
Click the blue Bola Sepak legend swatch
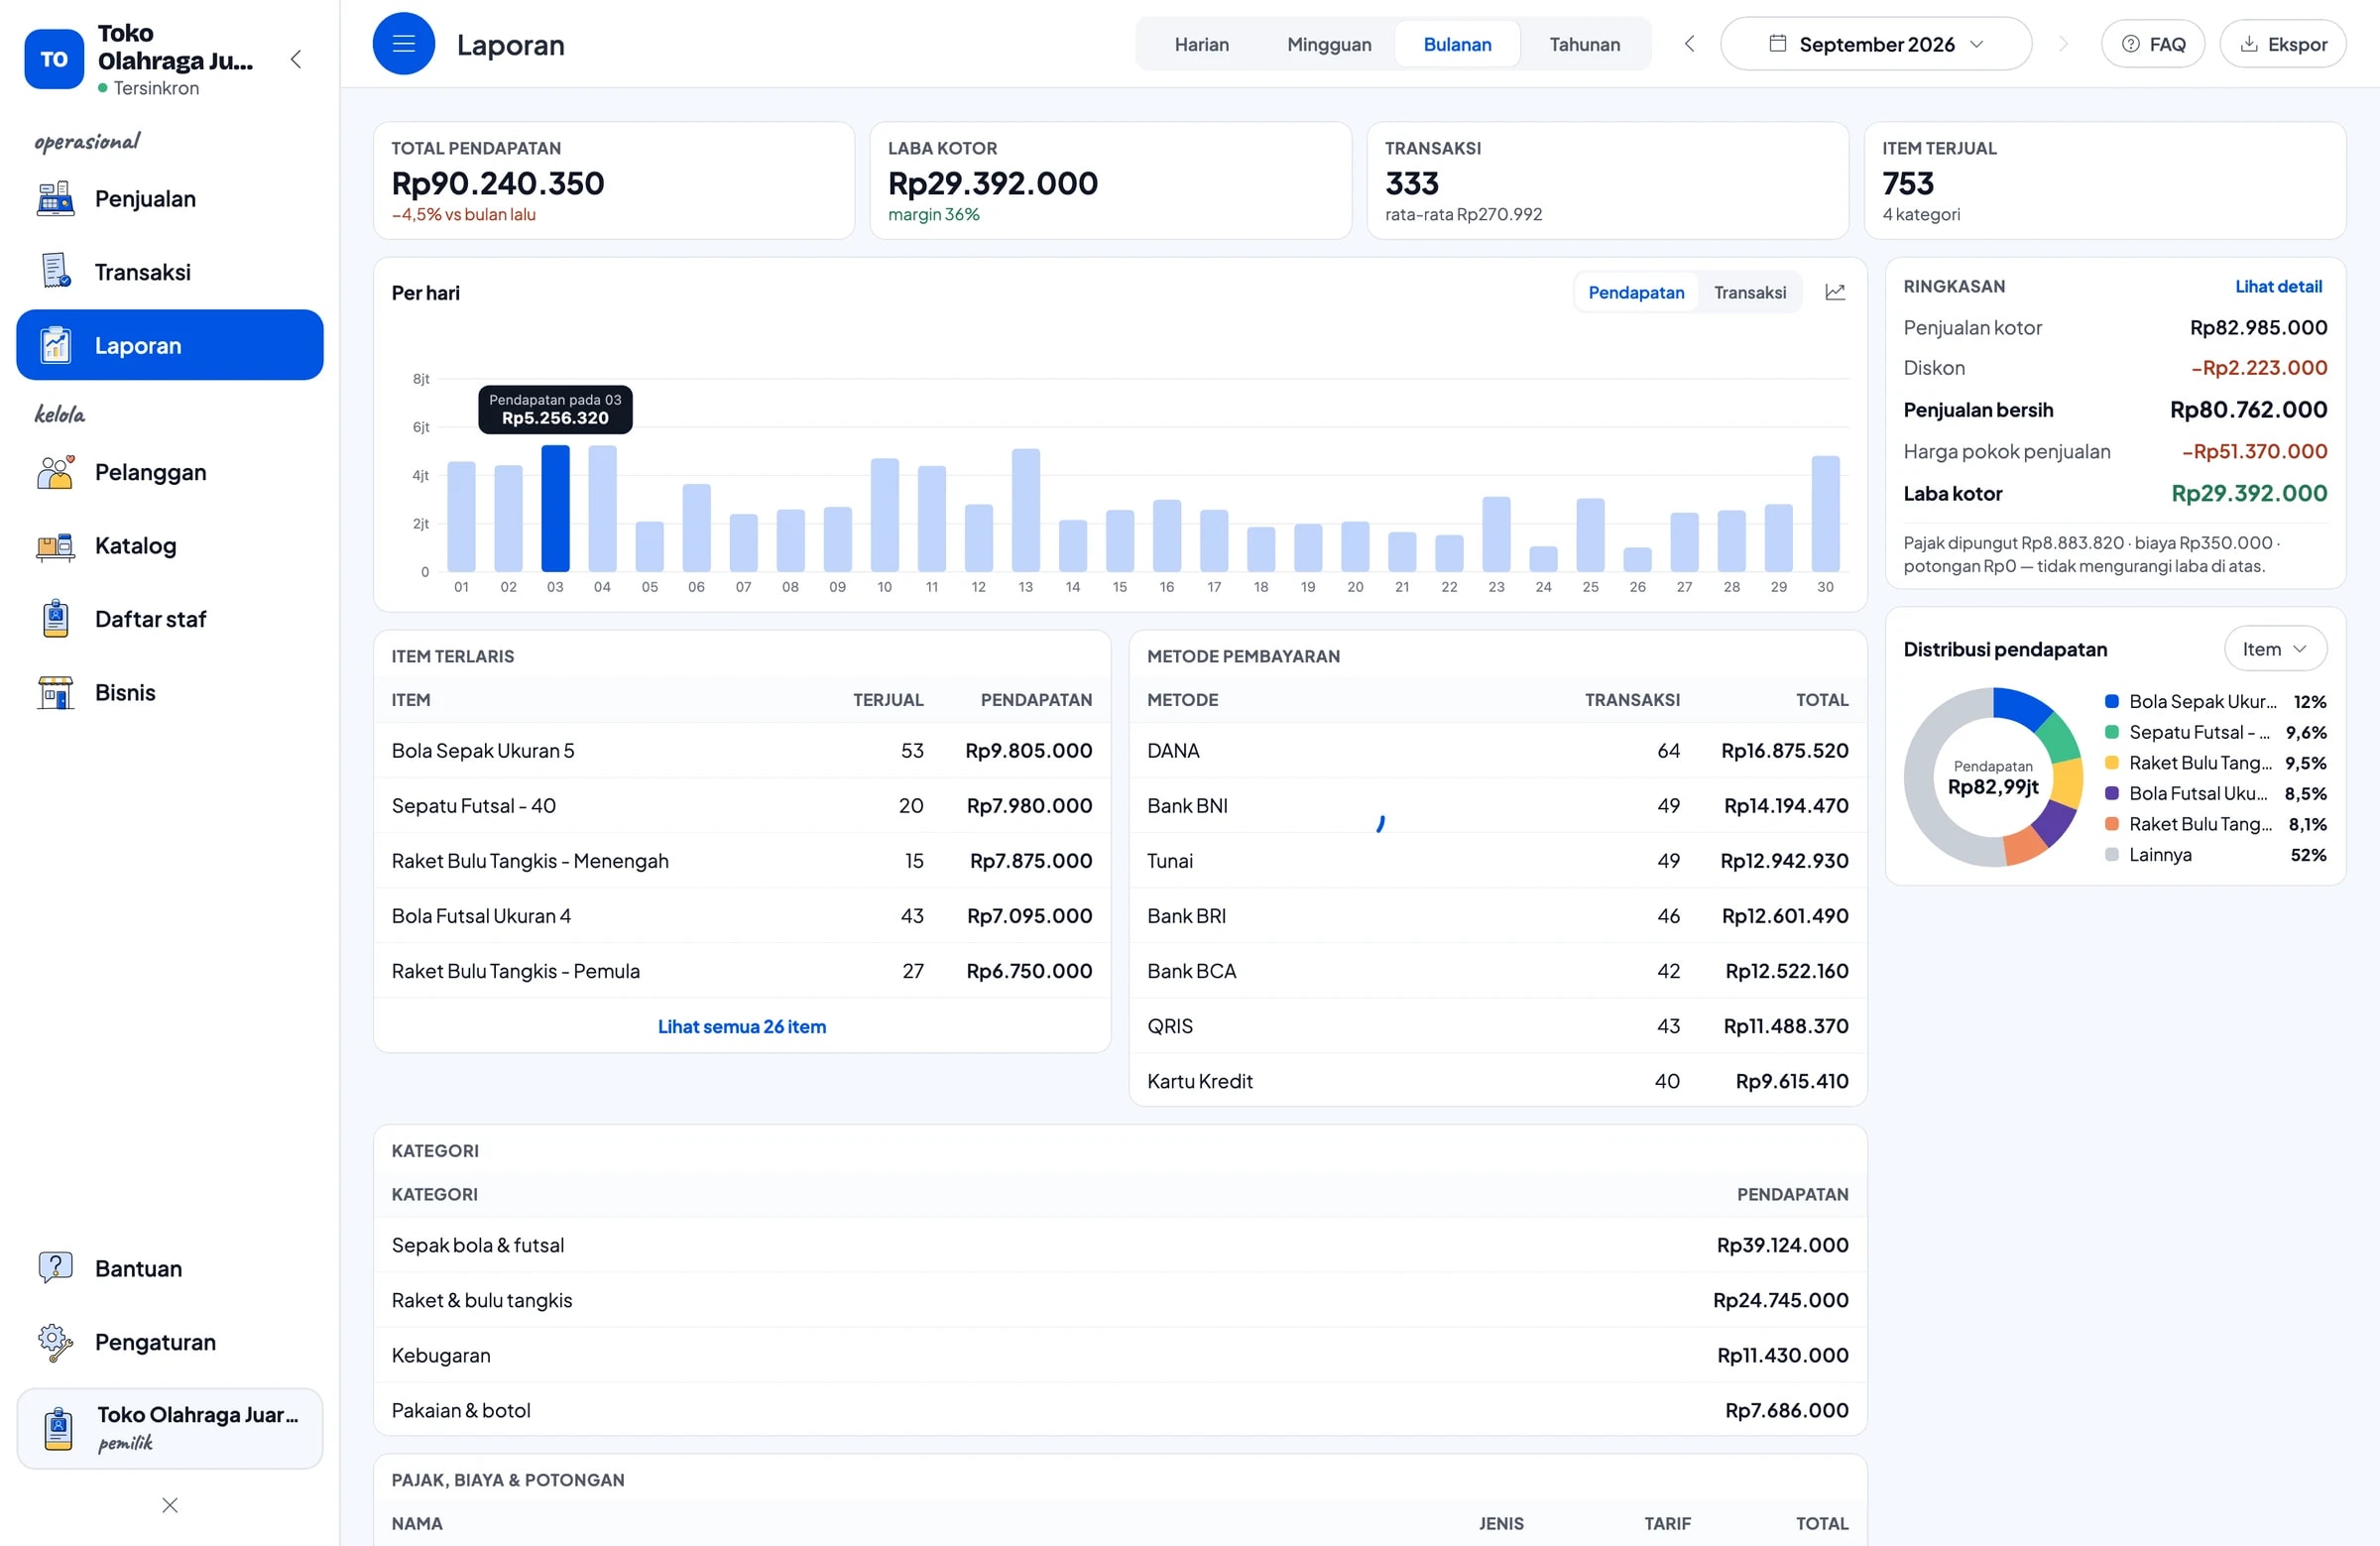coord(2112,701)
